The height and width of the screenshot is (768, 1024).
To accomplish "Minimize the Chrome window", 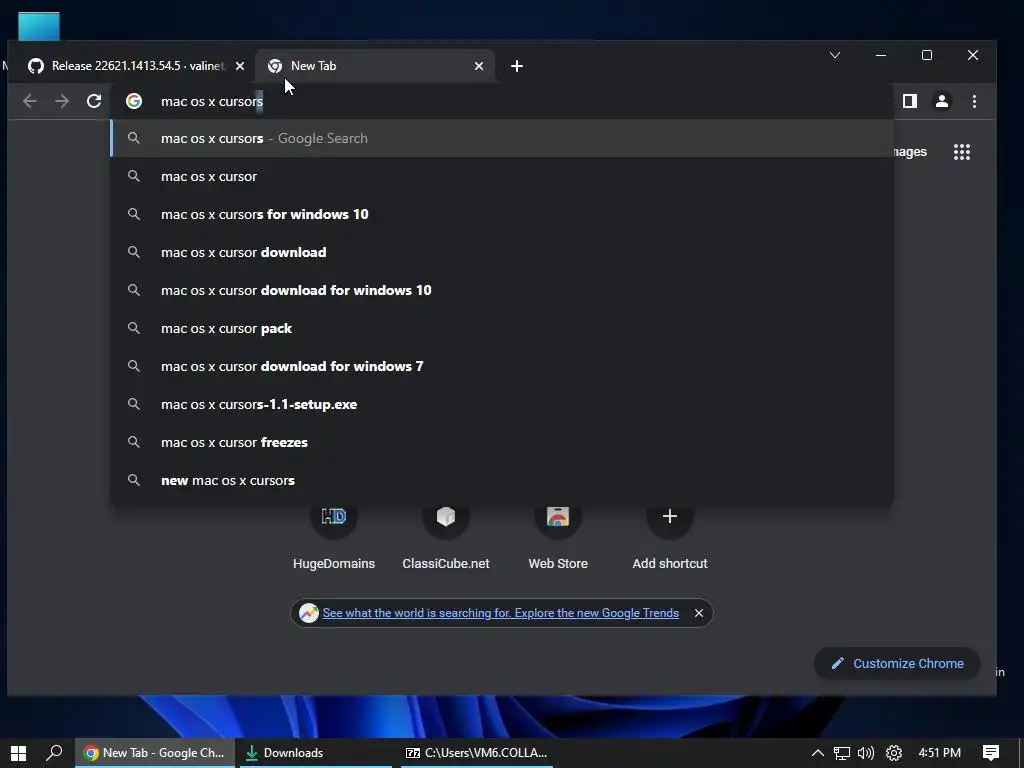I will pos(881,55).
